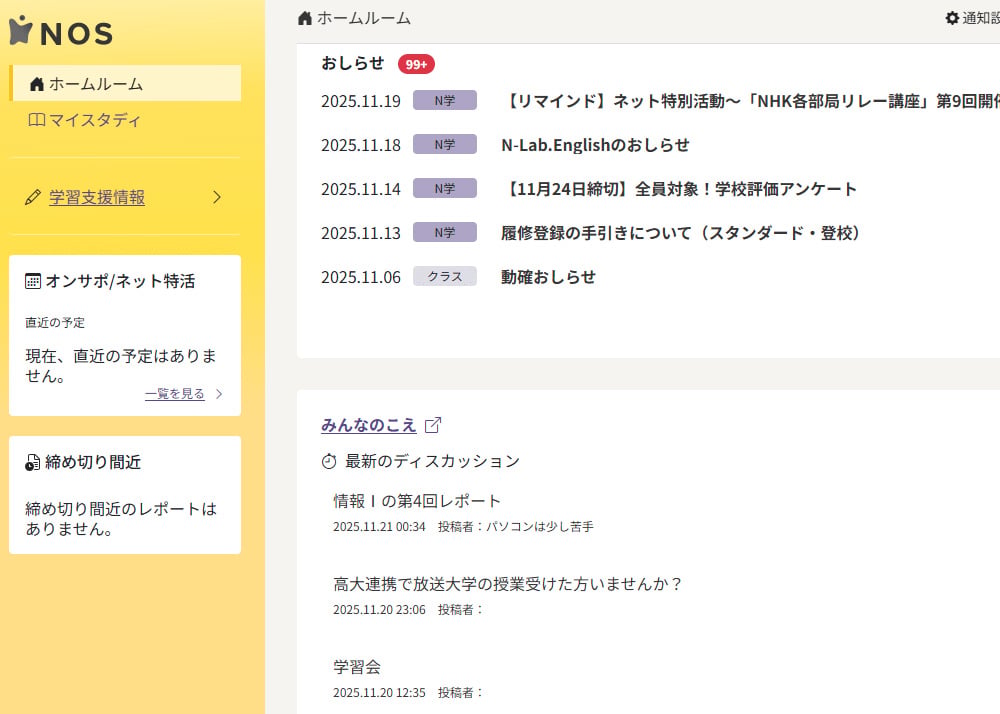Image resolution: width=1000 pixels, height=714 pixels.
Task: Click the clock icon by 最新のディスカッション
Action: (x=328, y=461)
